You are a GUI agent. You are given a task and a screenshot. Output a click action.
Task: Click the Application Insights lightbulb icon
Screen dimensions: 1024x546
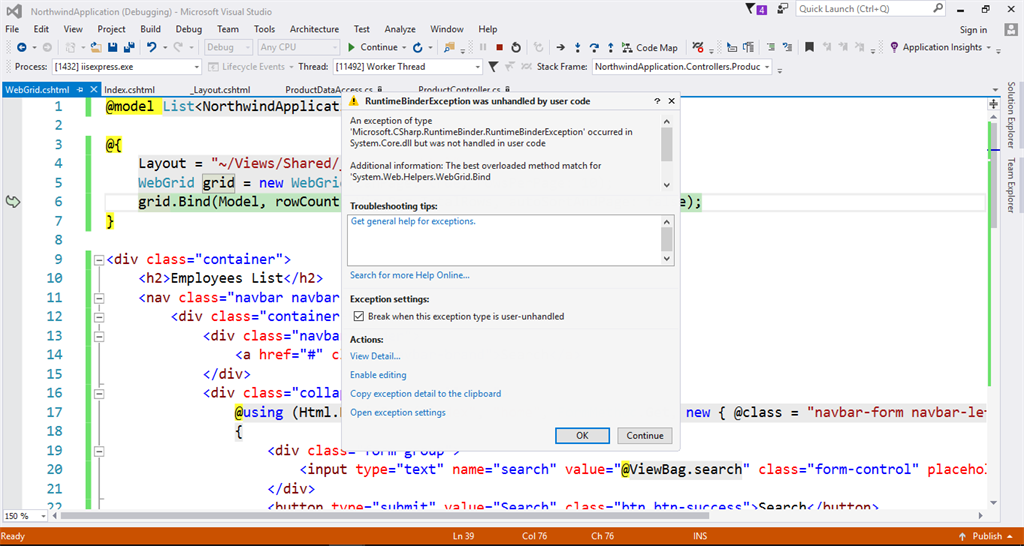pos(895,48)
